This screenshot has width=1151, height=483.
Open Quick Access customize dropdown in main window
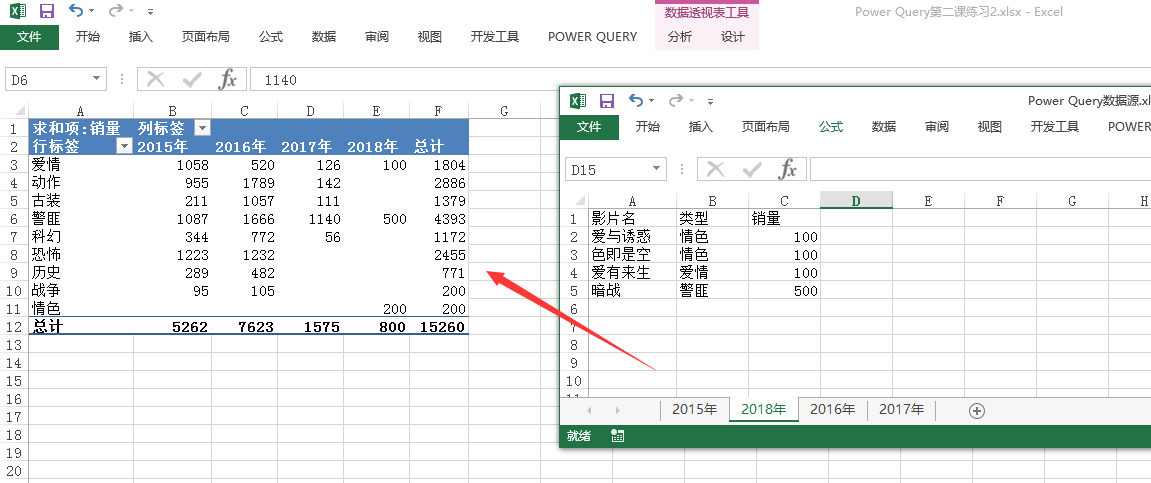pyautogui.click(x=150, y=12)
